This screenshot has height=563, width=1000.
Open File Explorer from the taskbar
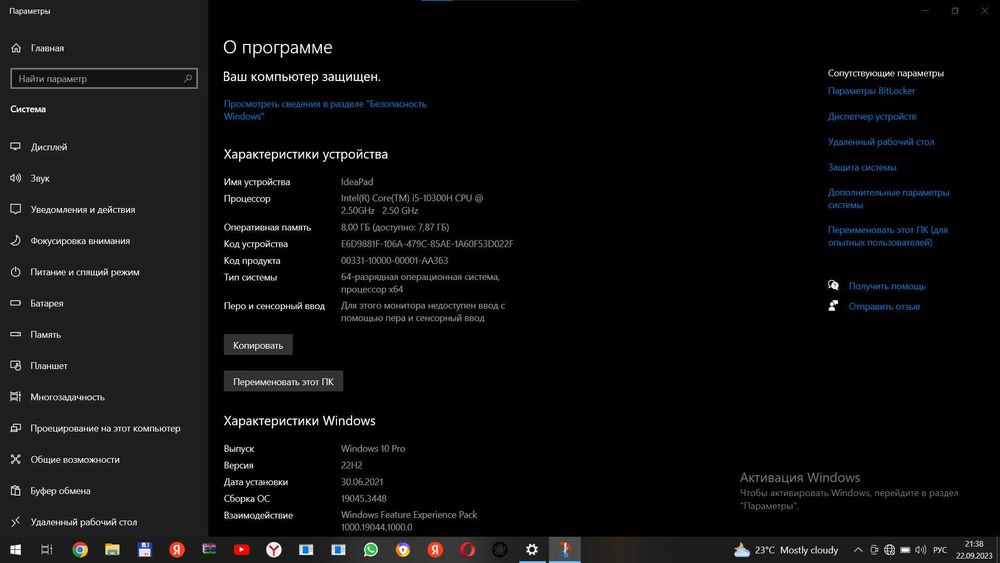pyautogui.click(x=112, y=550)
